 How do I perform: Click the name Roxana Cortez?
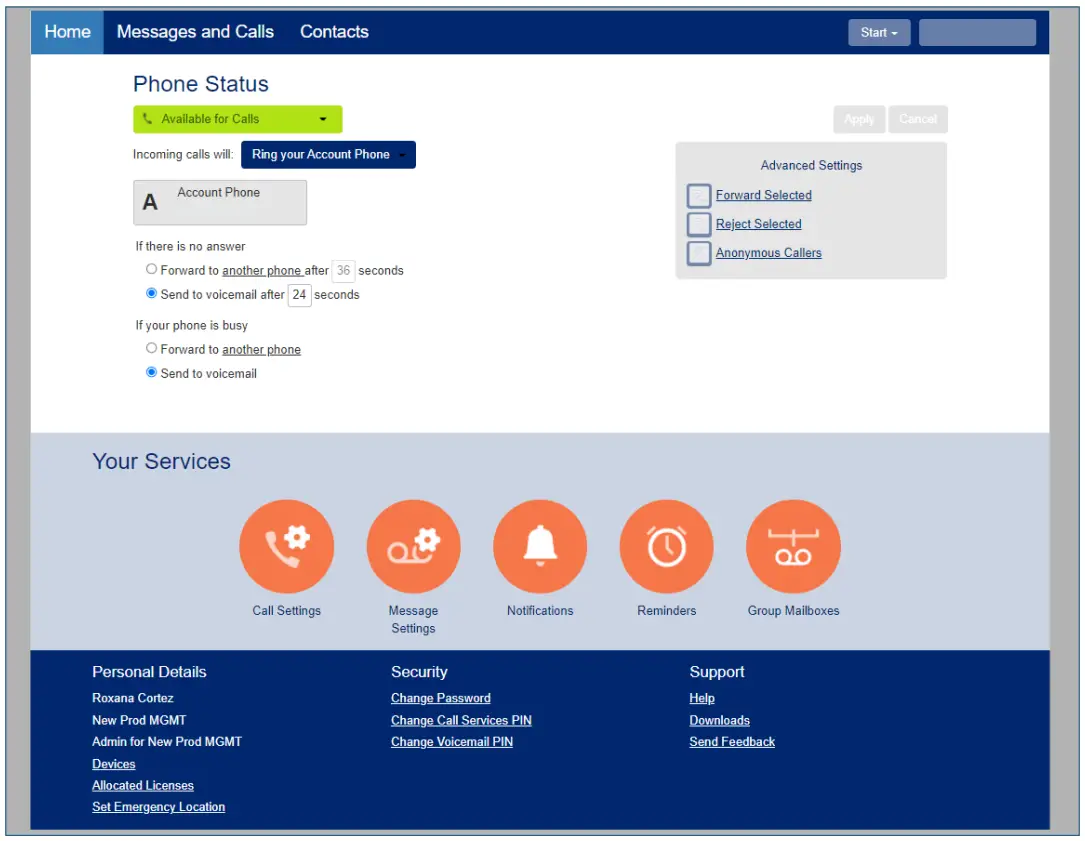(x=133, y=698)
